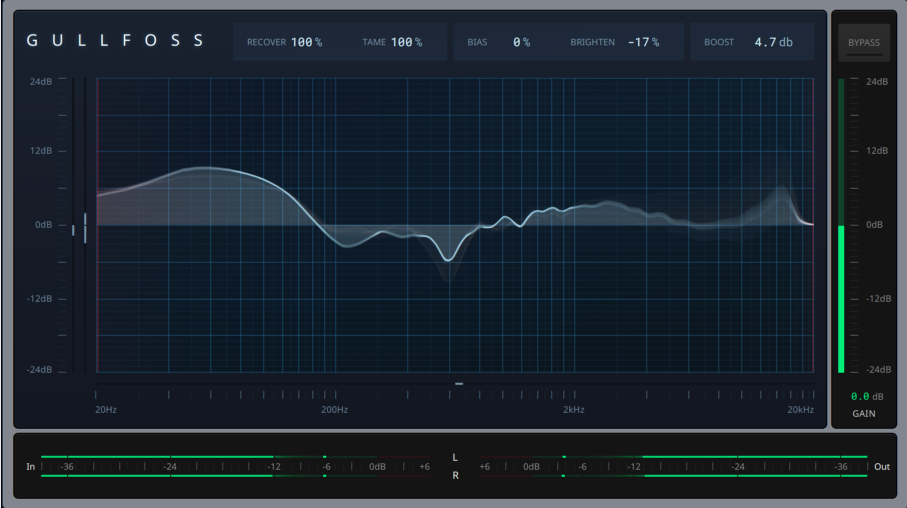907x508 pixels.
Task: Click the In meter label
Action: click(31, 466)
